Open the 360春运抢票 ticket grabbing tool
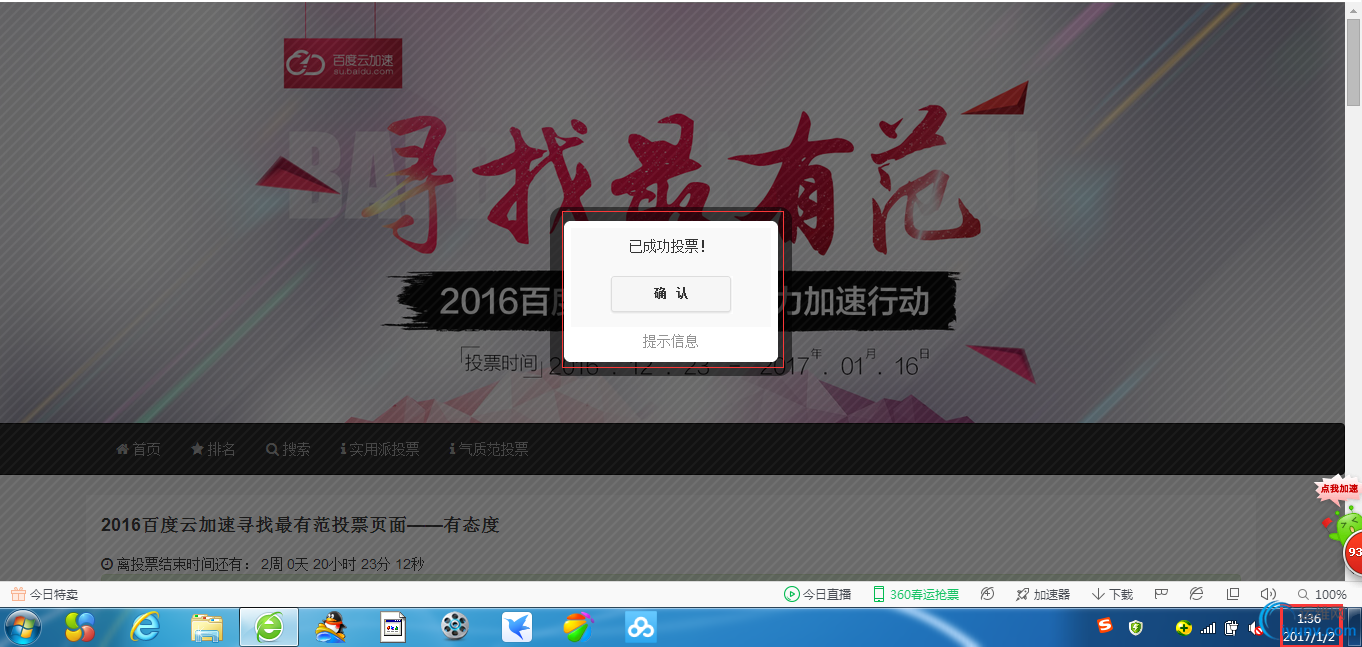The width and height of the screenshot is (1362, 647). tap(915, 593)
